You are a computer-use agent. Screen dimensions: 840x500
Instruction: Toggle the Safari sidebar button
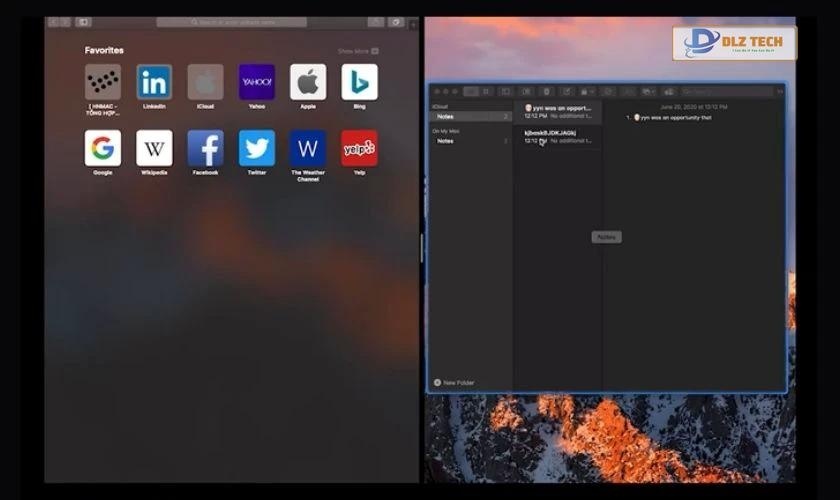pyautogui.click(x=83, y=21)
